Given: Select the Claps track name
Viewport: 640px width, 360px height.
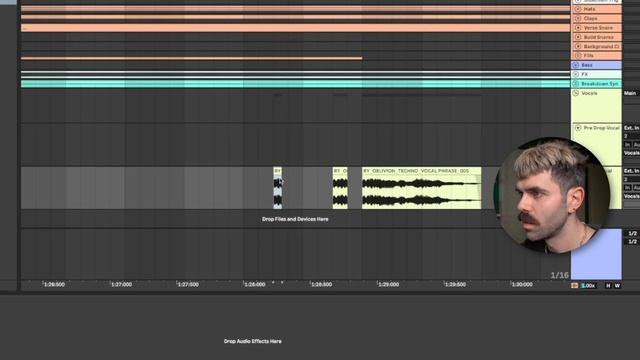Looking at the screenshot, I should click(590, 18).
